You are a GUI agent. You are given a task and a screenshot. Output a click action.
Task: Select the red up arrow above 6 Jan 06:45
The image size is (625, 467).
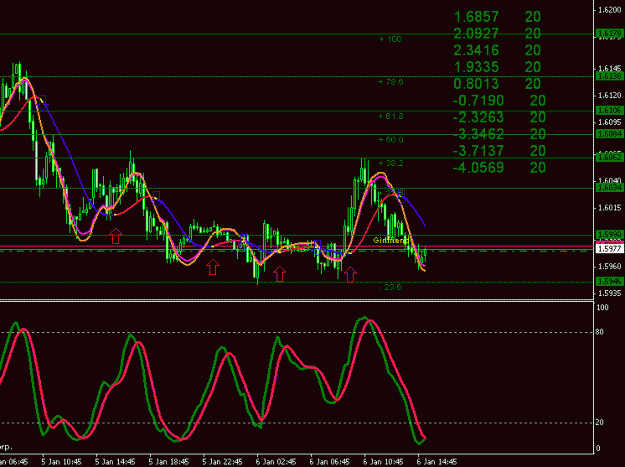click(x=350, y=275)
